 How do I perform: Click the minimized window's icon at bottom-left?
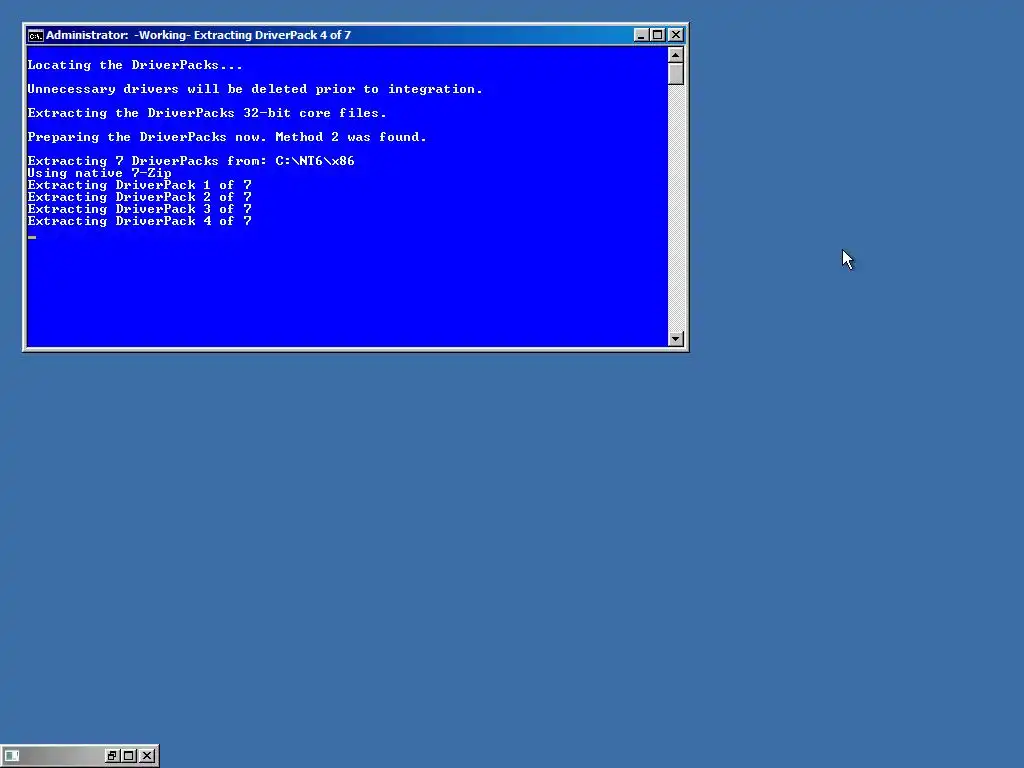point(12,756)
